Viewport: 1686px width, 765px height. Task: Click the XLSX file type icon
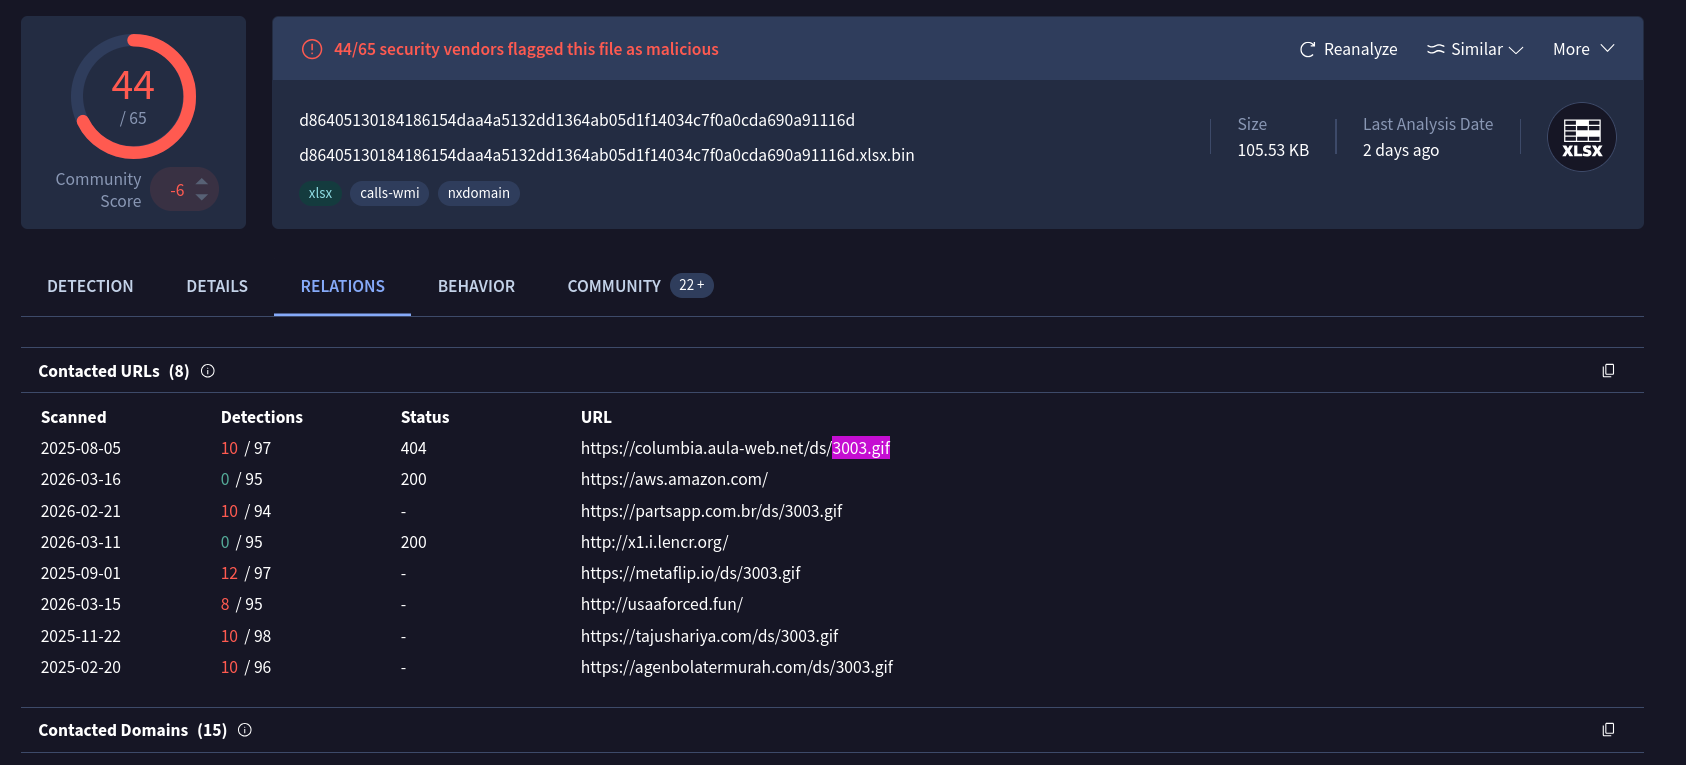pos(1581,137)
